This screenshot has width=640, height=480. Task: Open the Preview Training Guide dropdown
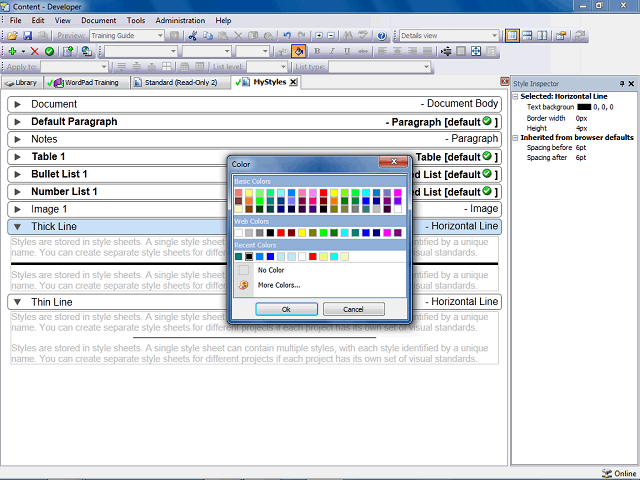pos(160,36)
